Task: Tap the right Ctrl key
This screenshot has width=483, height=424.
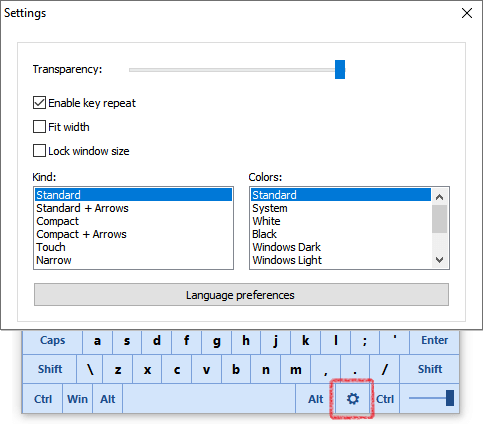Action: click(385, 399)
